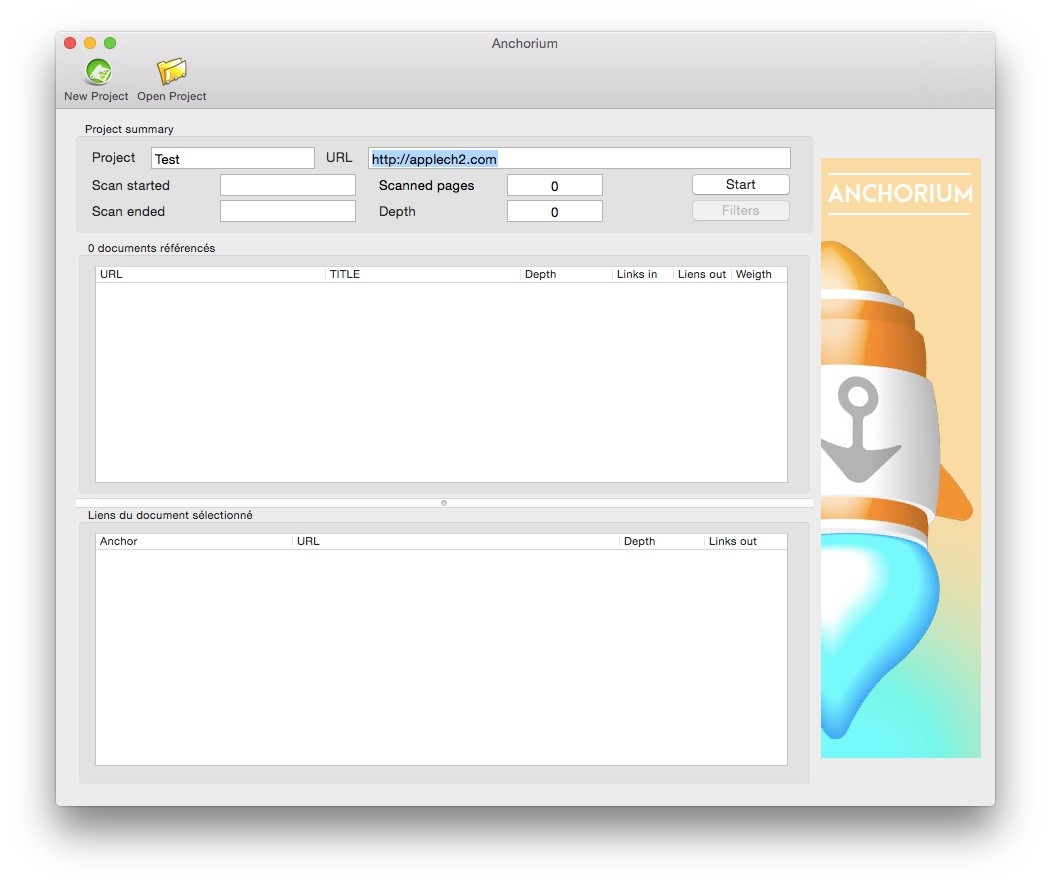Viewport: 1051px width, 886px height.
Task: Open the Open Project folder icon
Action: pyautogui.click(x=172, y=72)
